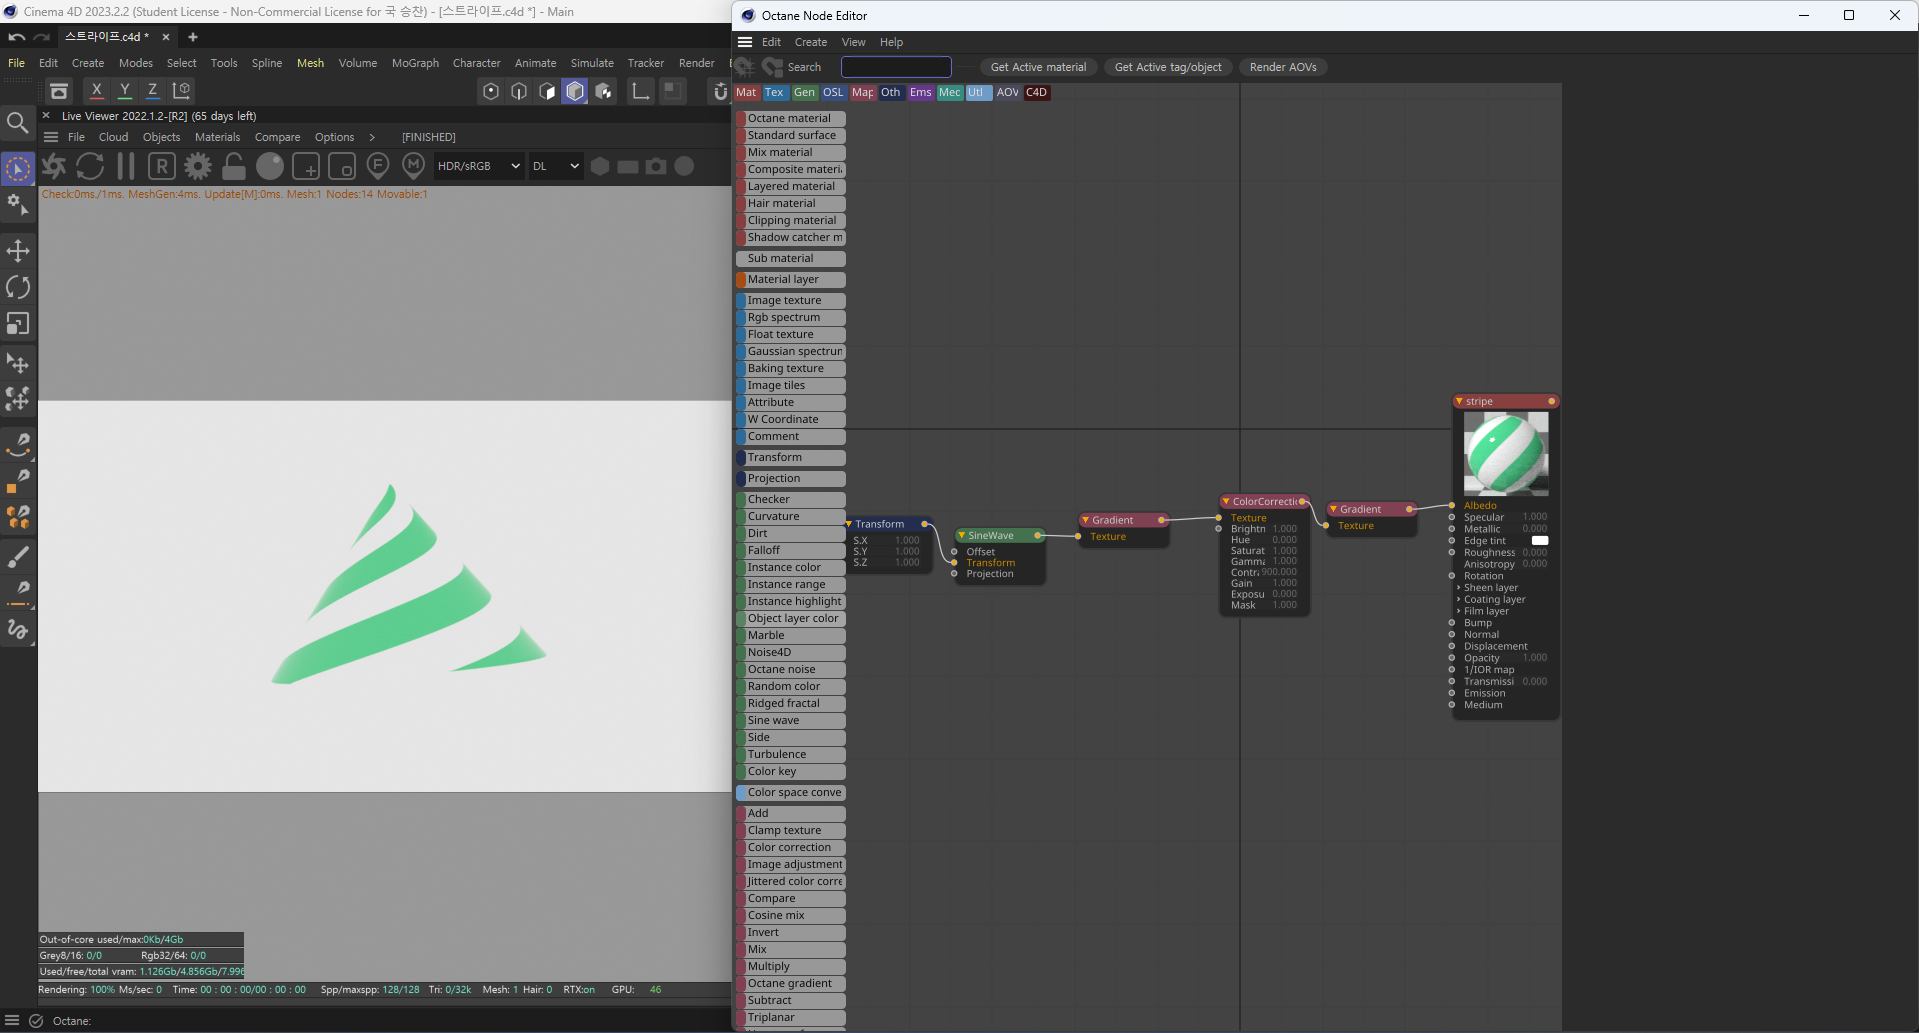Click the render lock icon

coord(234,166)
